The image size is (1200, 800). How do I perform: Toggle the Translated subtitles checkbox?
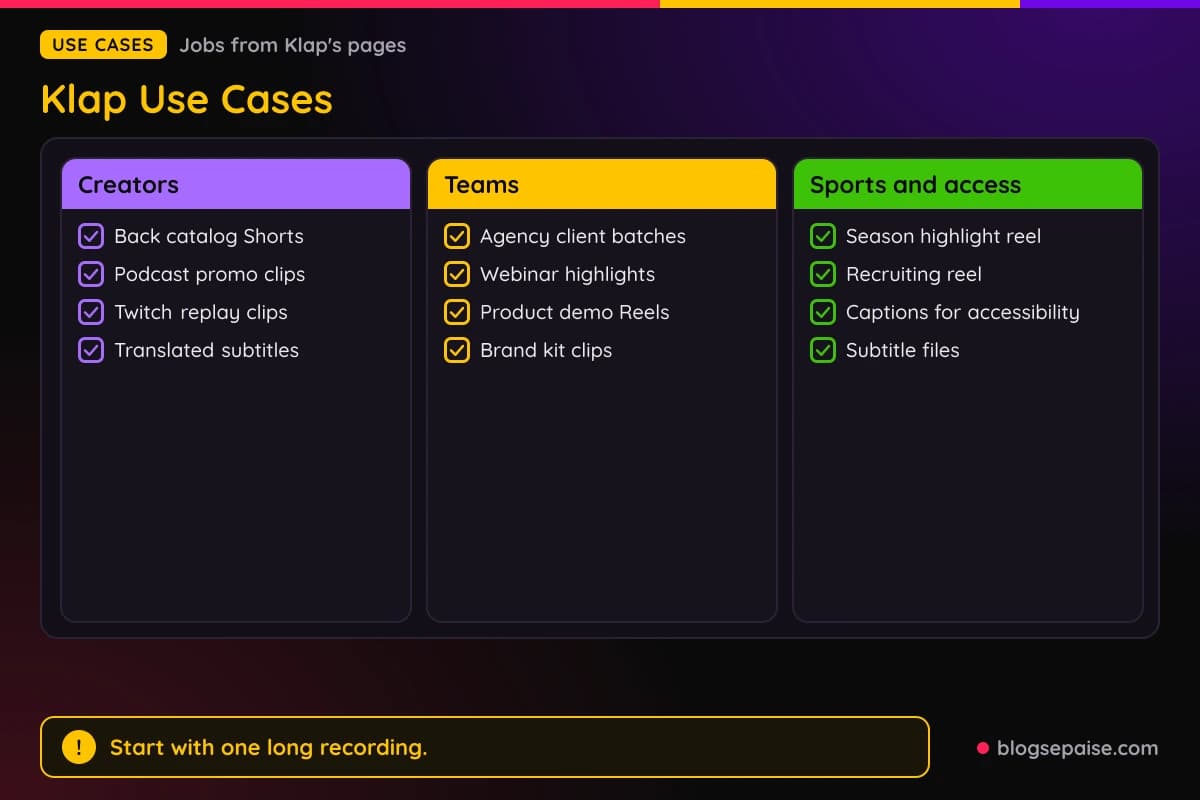pos(91,350)
